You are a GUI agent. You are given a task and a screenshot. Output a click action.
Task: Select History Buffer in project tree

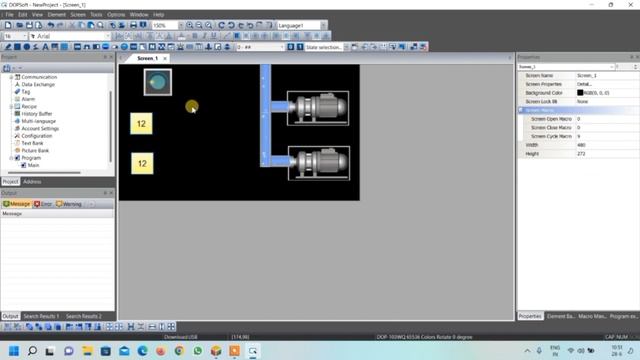click(x=37, y=114)
